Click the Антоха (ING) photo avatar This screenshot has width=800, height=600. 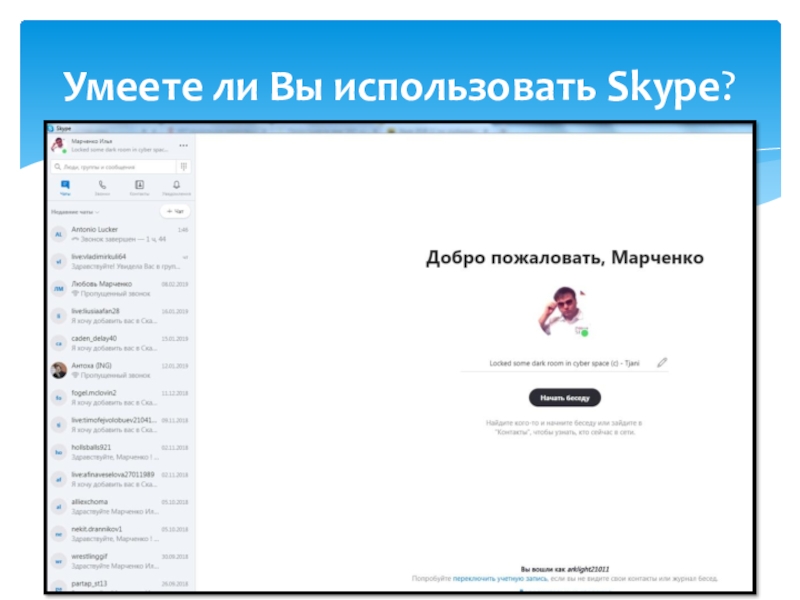pos(59,370)
